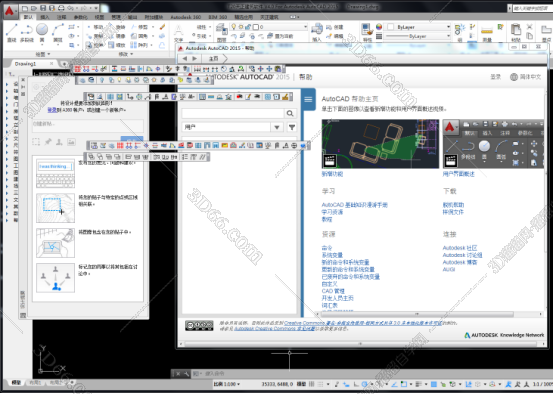Viewport: 553px width, 394px height.
Task: Click the 测量 measure tool
Action: (487, 34)
